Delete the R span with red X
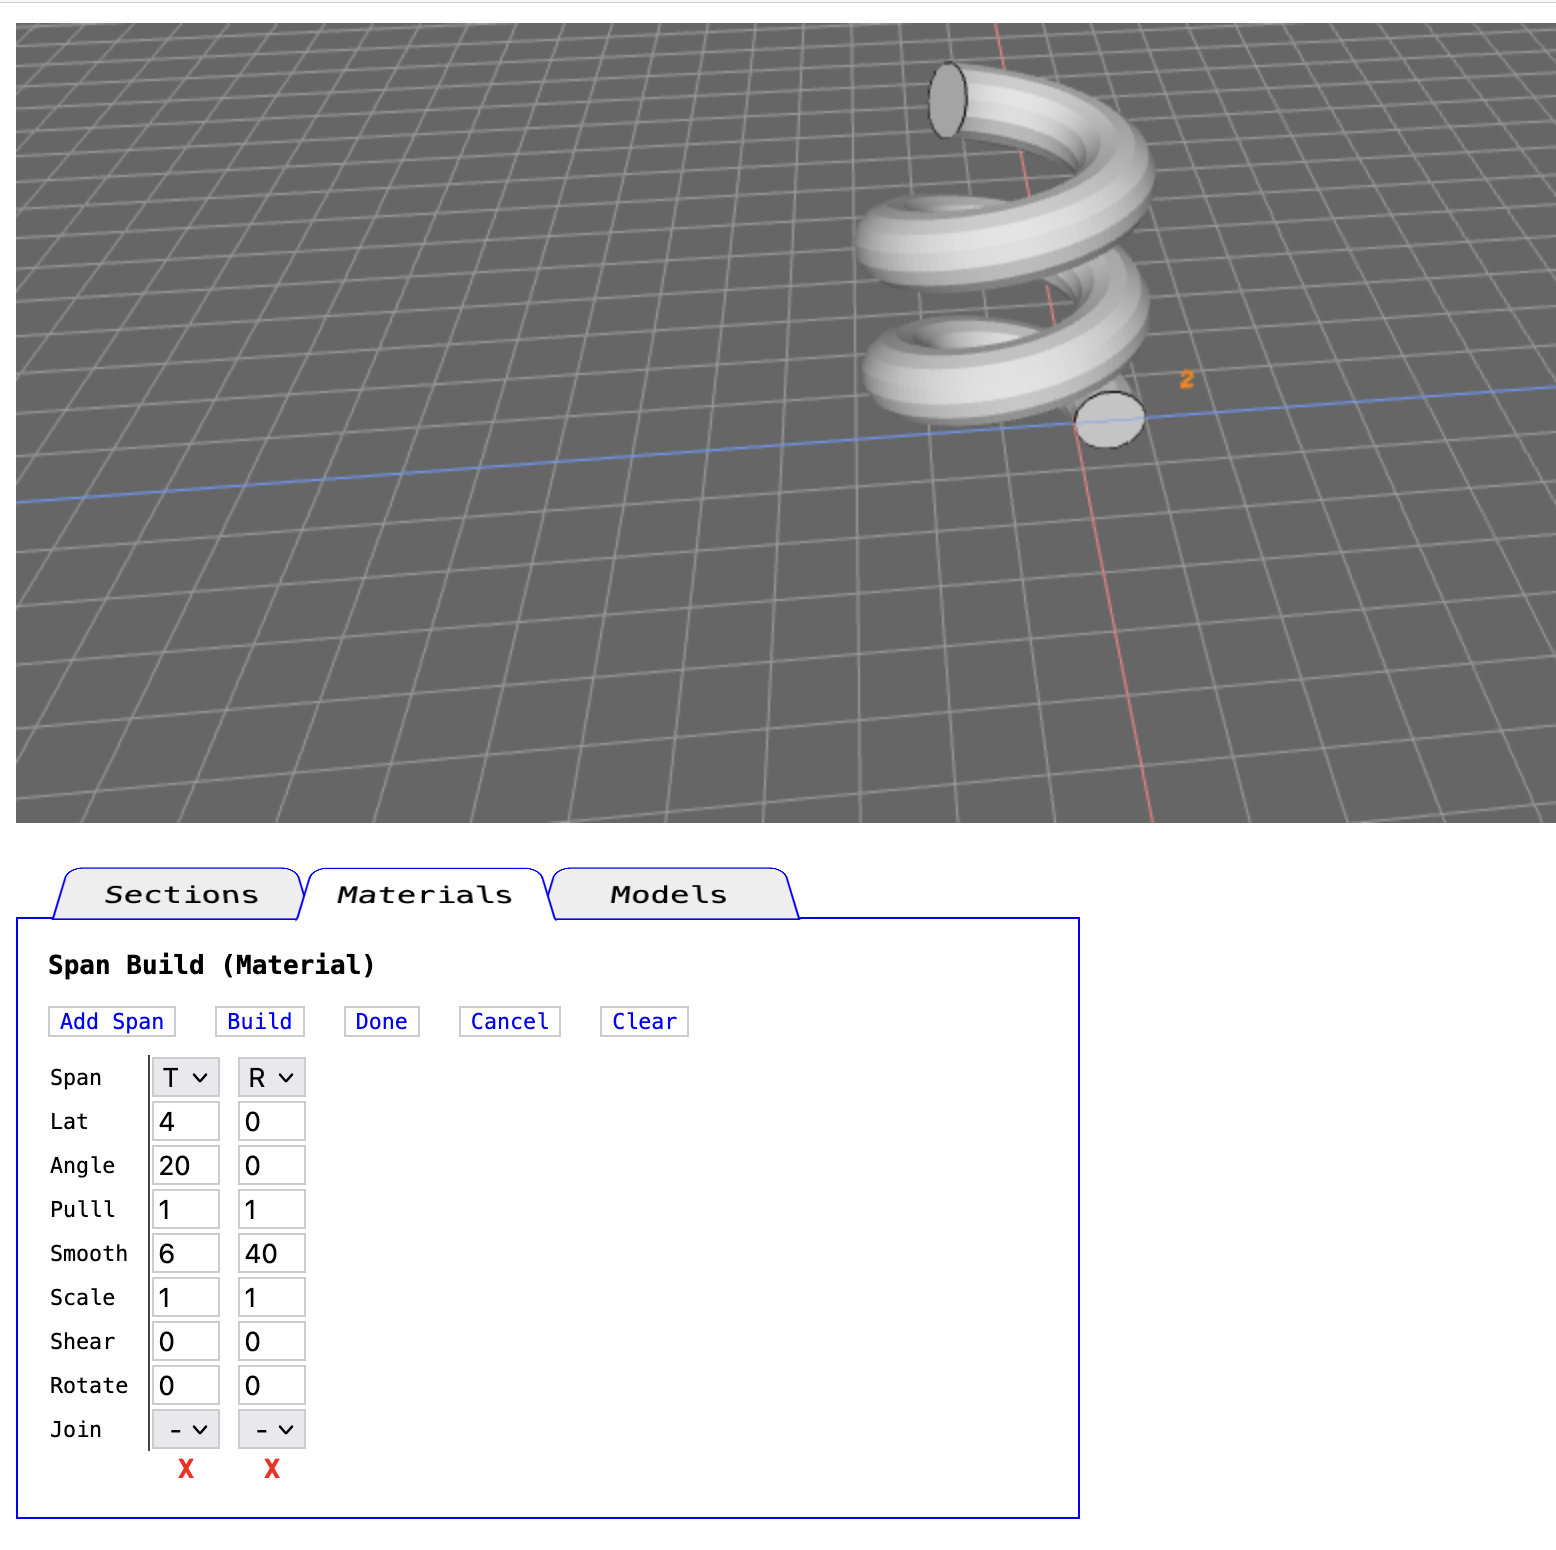 click(x=271, y=1468)
